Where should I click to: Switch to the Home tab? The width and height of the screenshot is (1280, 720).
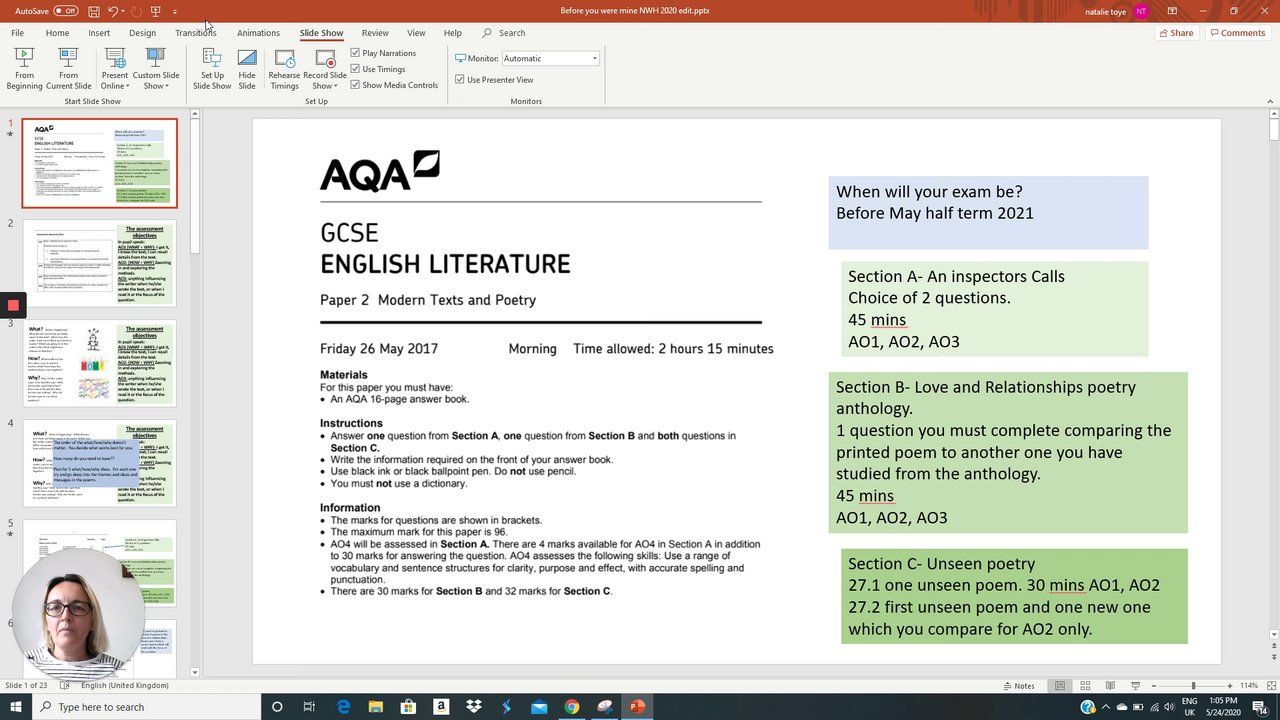coord(57,33)
